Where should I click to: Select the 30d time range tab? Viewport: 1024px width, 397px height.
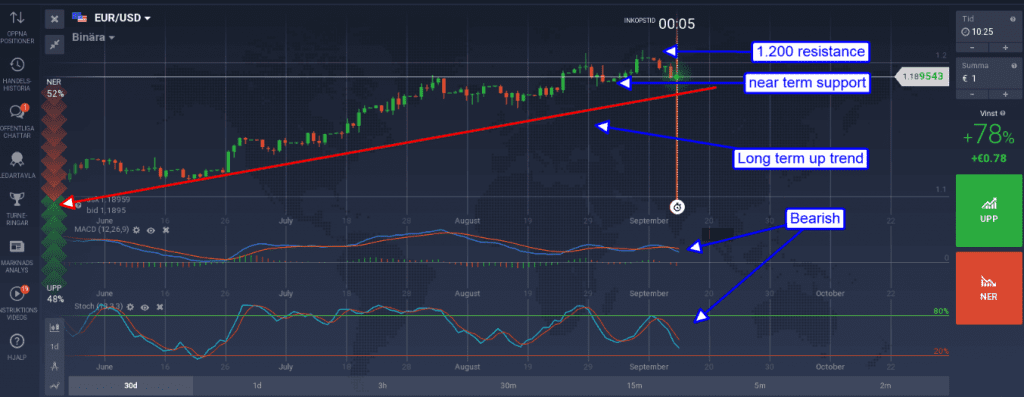click(131, 385)
